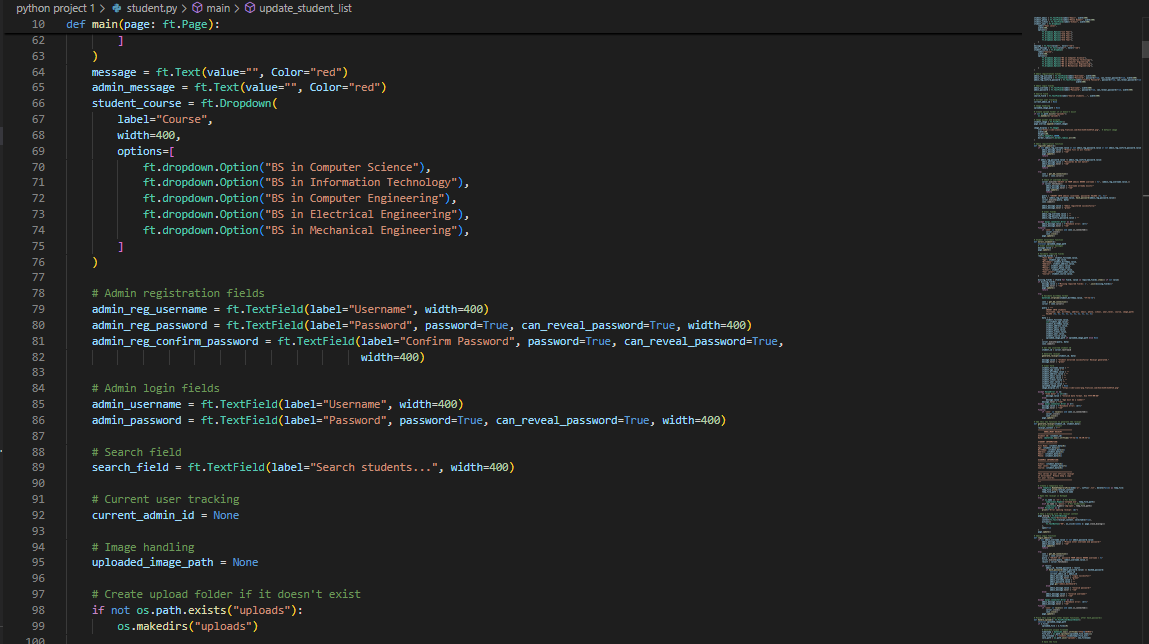Select update_student_list in the breadcrumb

click(x=305, y=8)
